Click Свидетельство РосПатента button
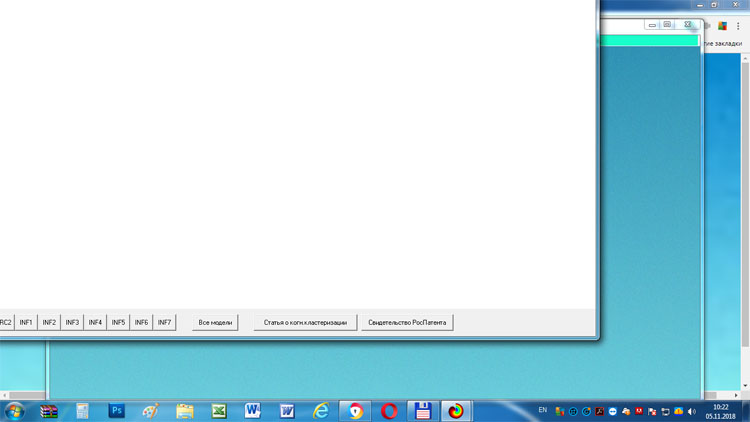The image size is (750, 422). click(x=407, y=322)
